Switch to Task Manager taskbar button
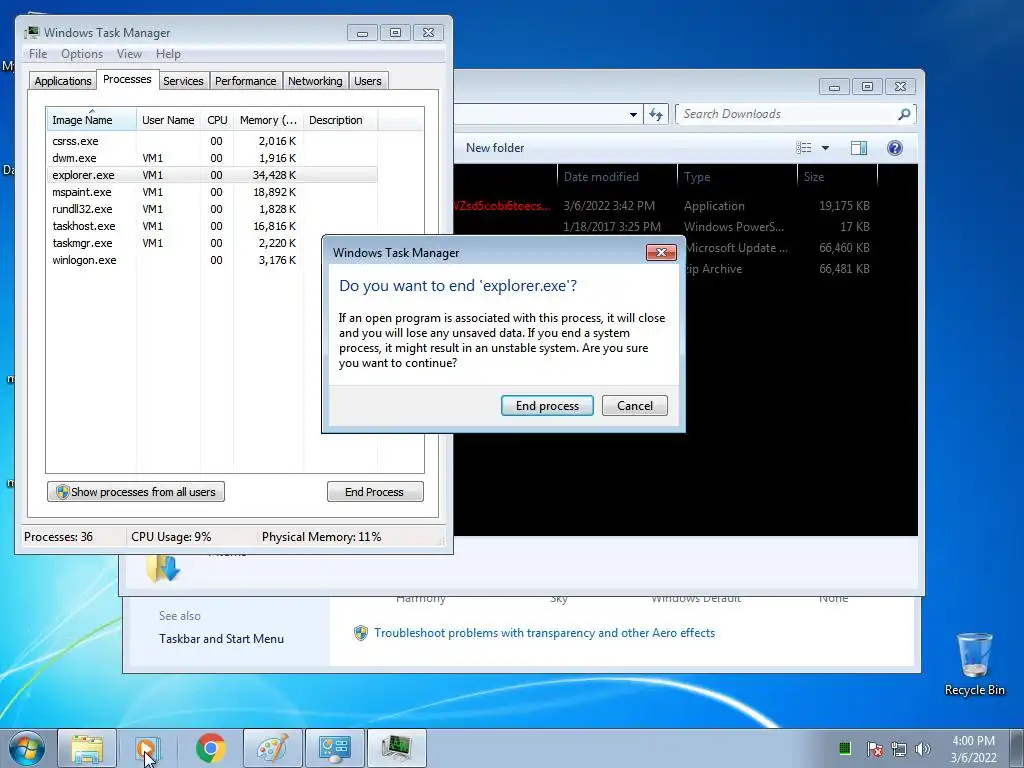The height and width of the screenshot is (768, 1024). pos(396,748)
